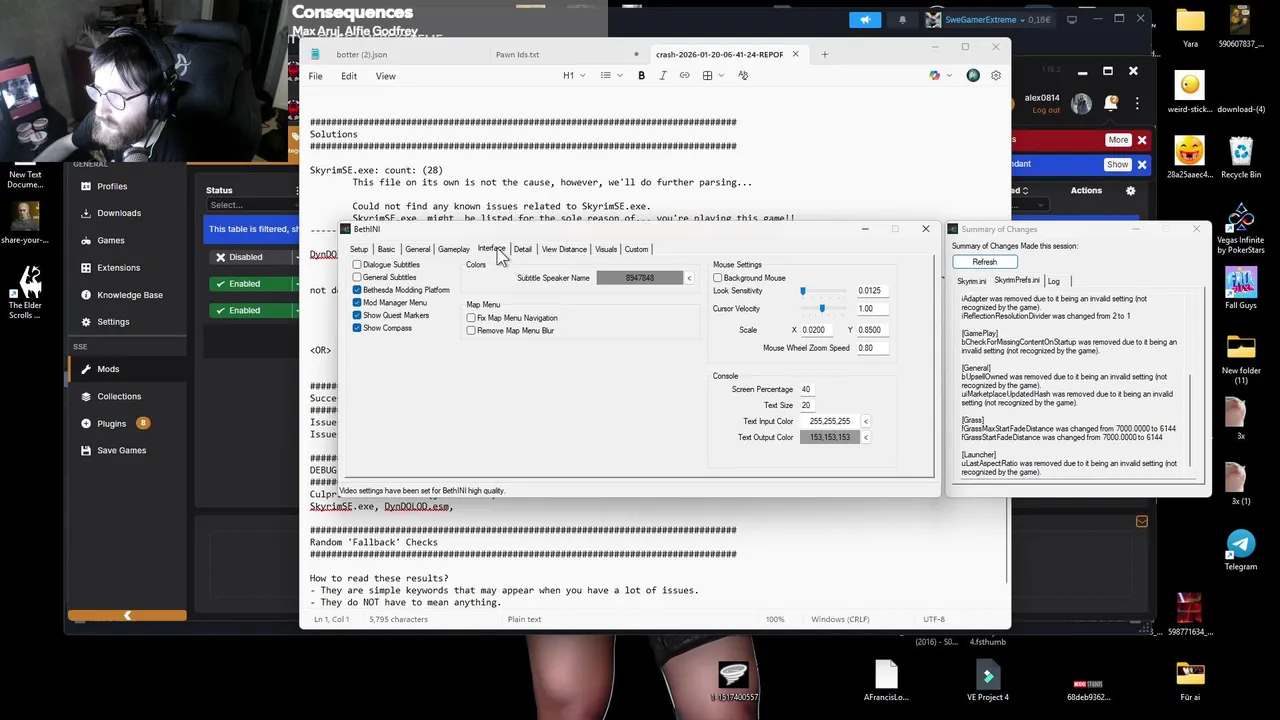Open picker arrow for Subtitle Speaker Name color
This screenshot has height=720, width=1280.
pos(689,278)
